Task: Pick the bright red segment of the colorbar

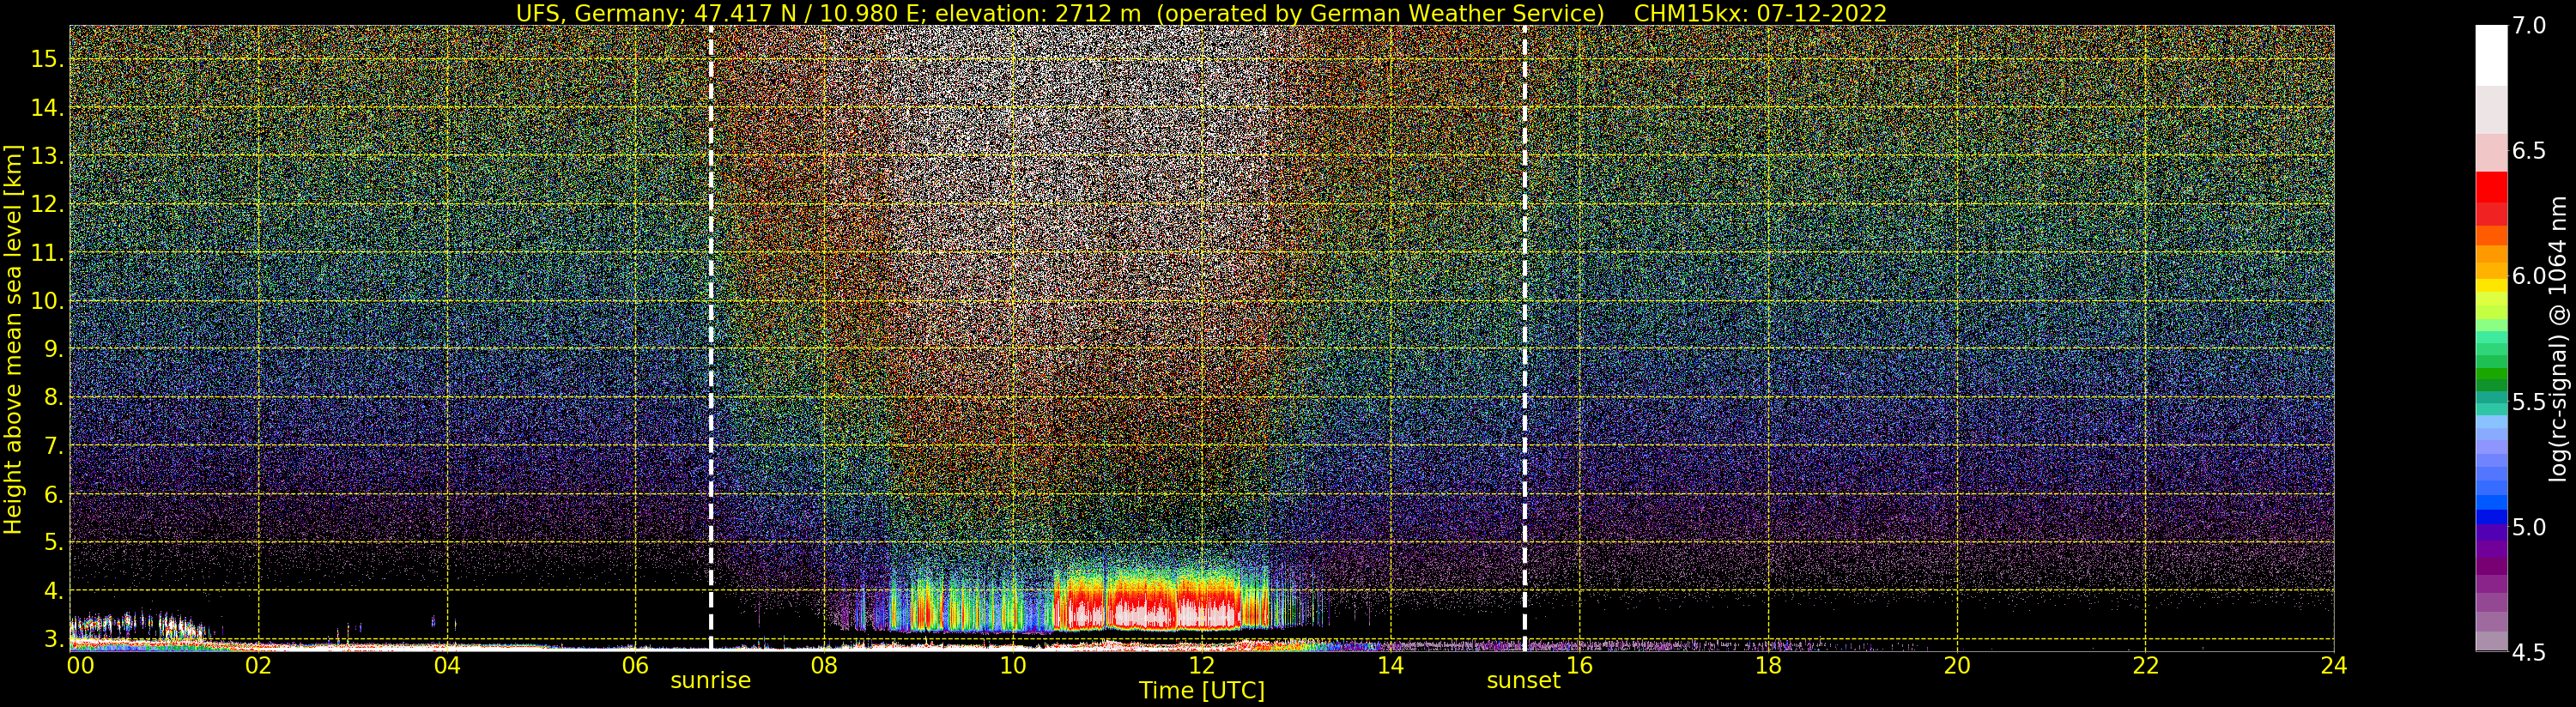Action: click(x=2491, y=187)
